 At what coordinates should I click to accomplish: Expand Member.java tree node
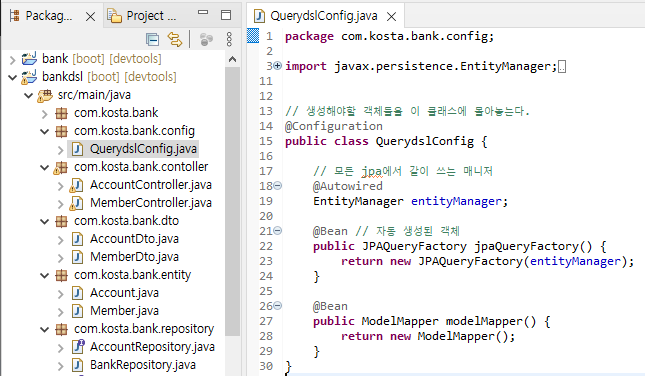tap(60, 312)
